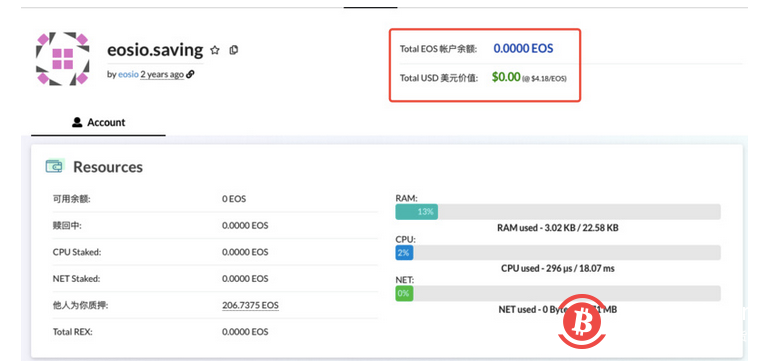Open the eosio creator account link
The image size is (776, 361).
tap(128, 74)
